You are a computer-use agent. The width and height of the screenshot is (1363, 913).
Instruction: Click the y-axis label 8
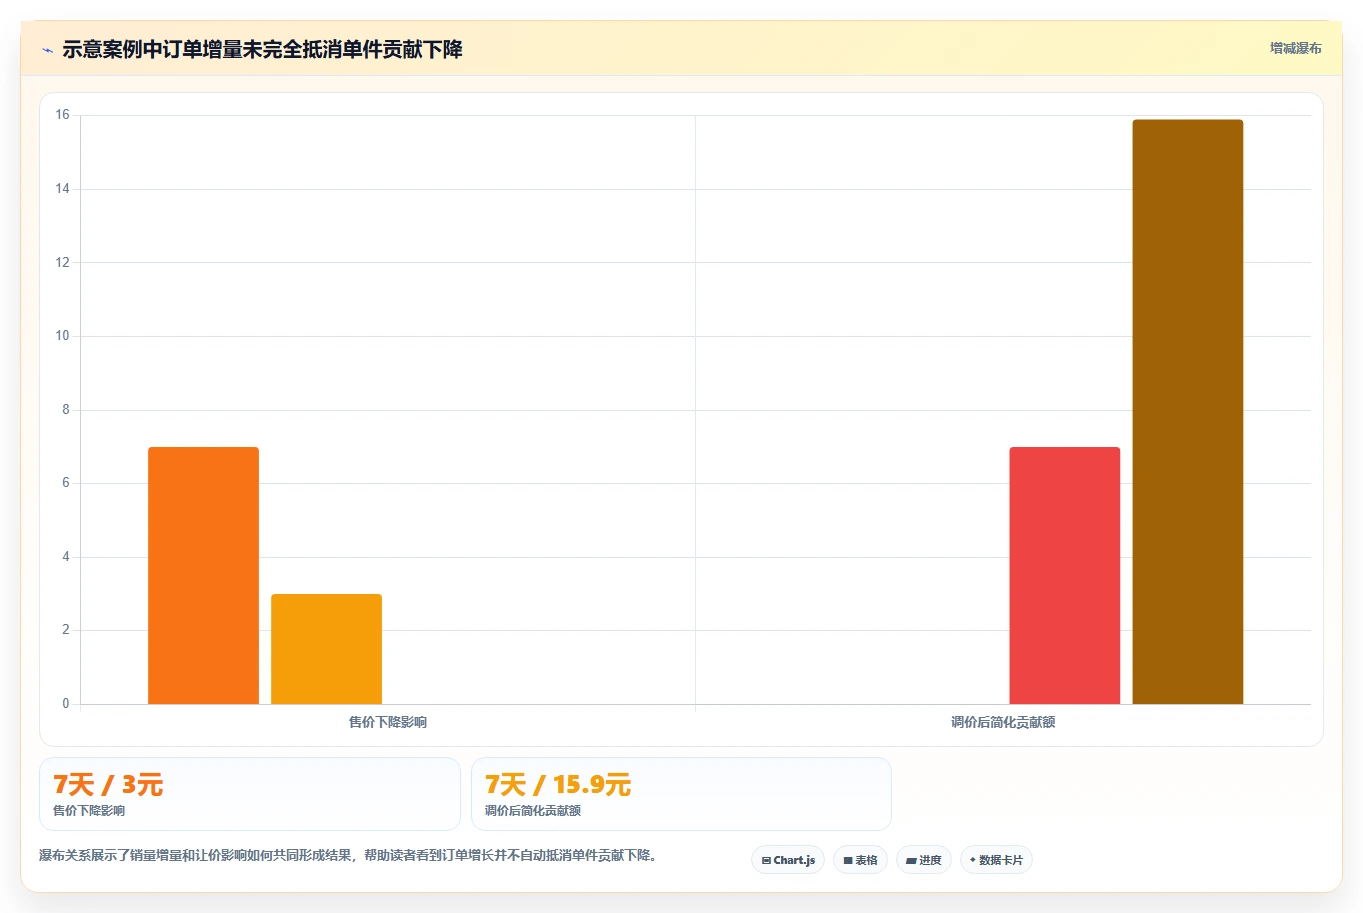pyautogui.click(x=66, y=410)
